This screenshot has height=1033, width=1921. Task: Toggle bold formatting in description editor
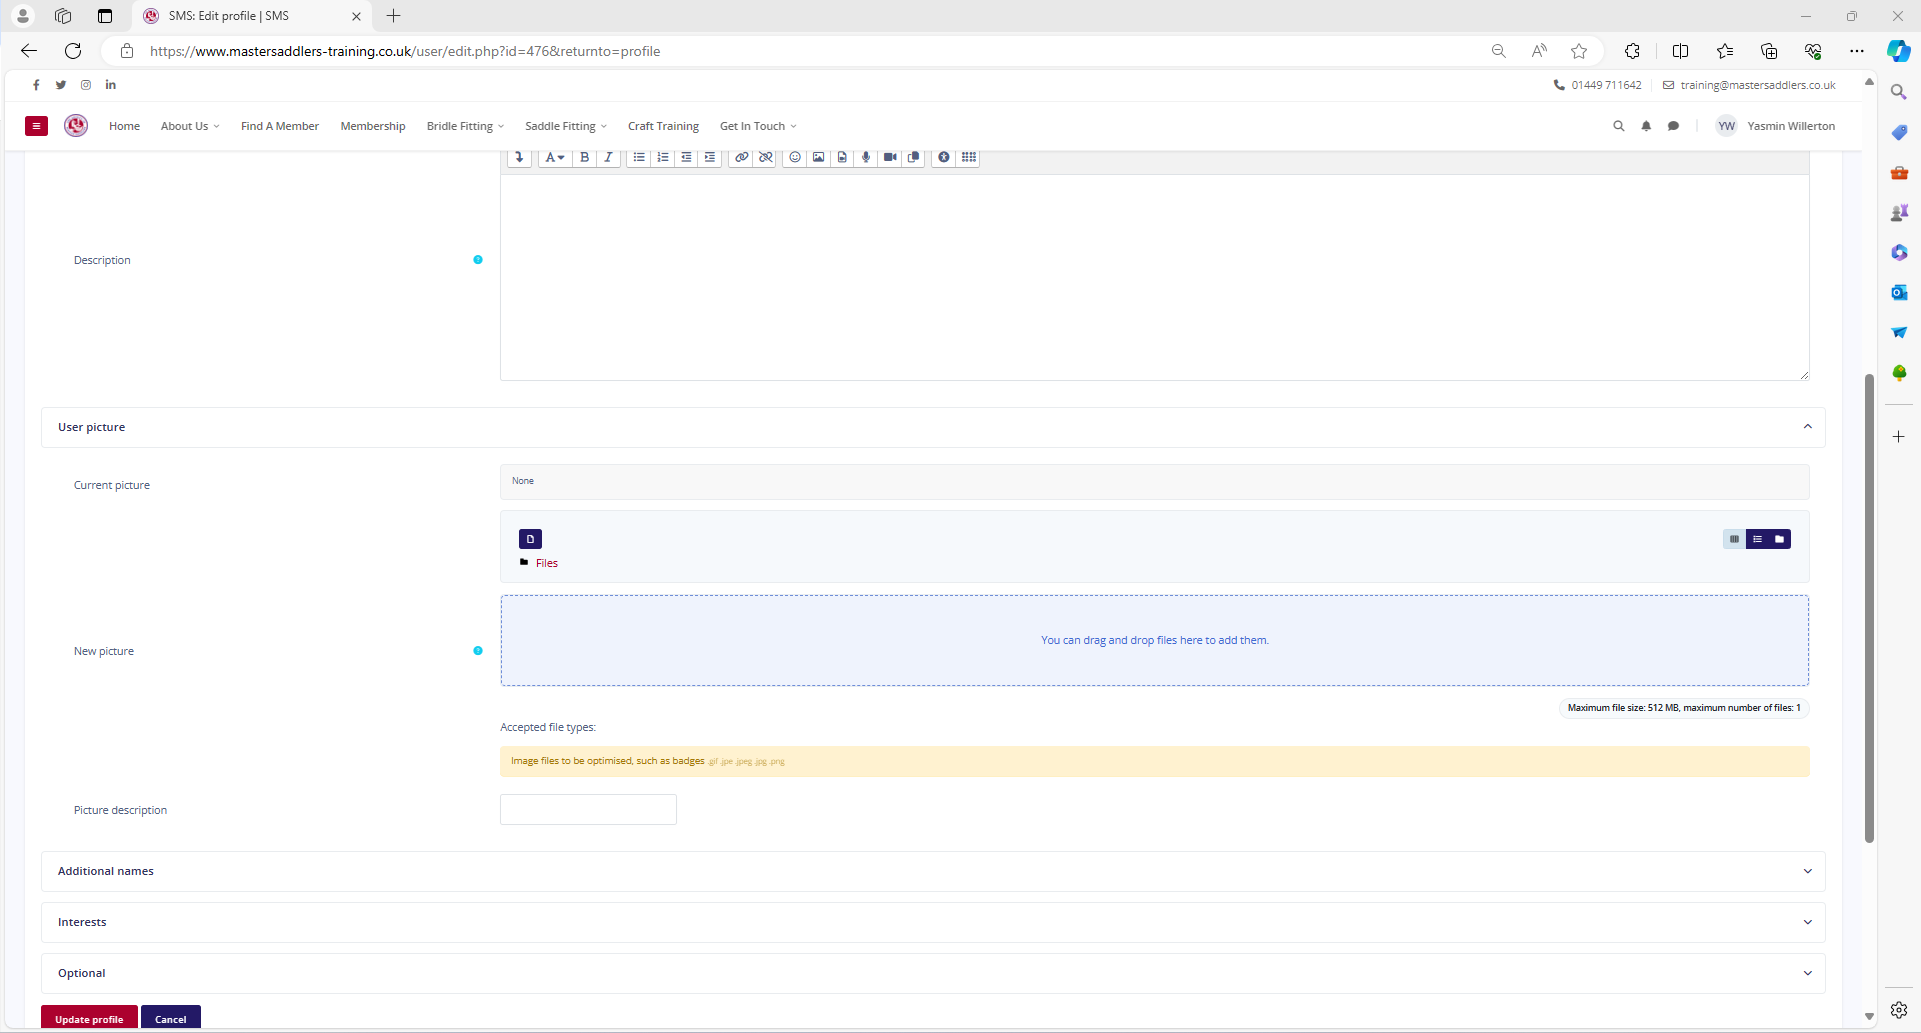585,157
